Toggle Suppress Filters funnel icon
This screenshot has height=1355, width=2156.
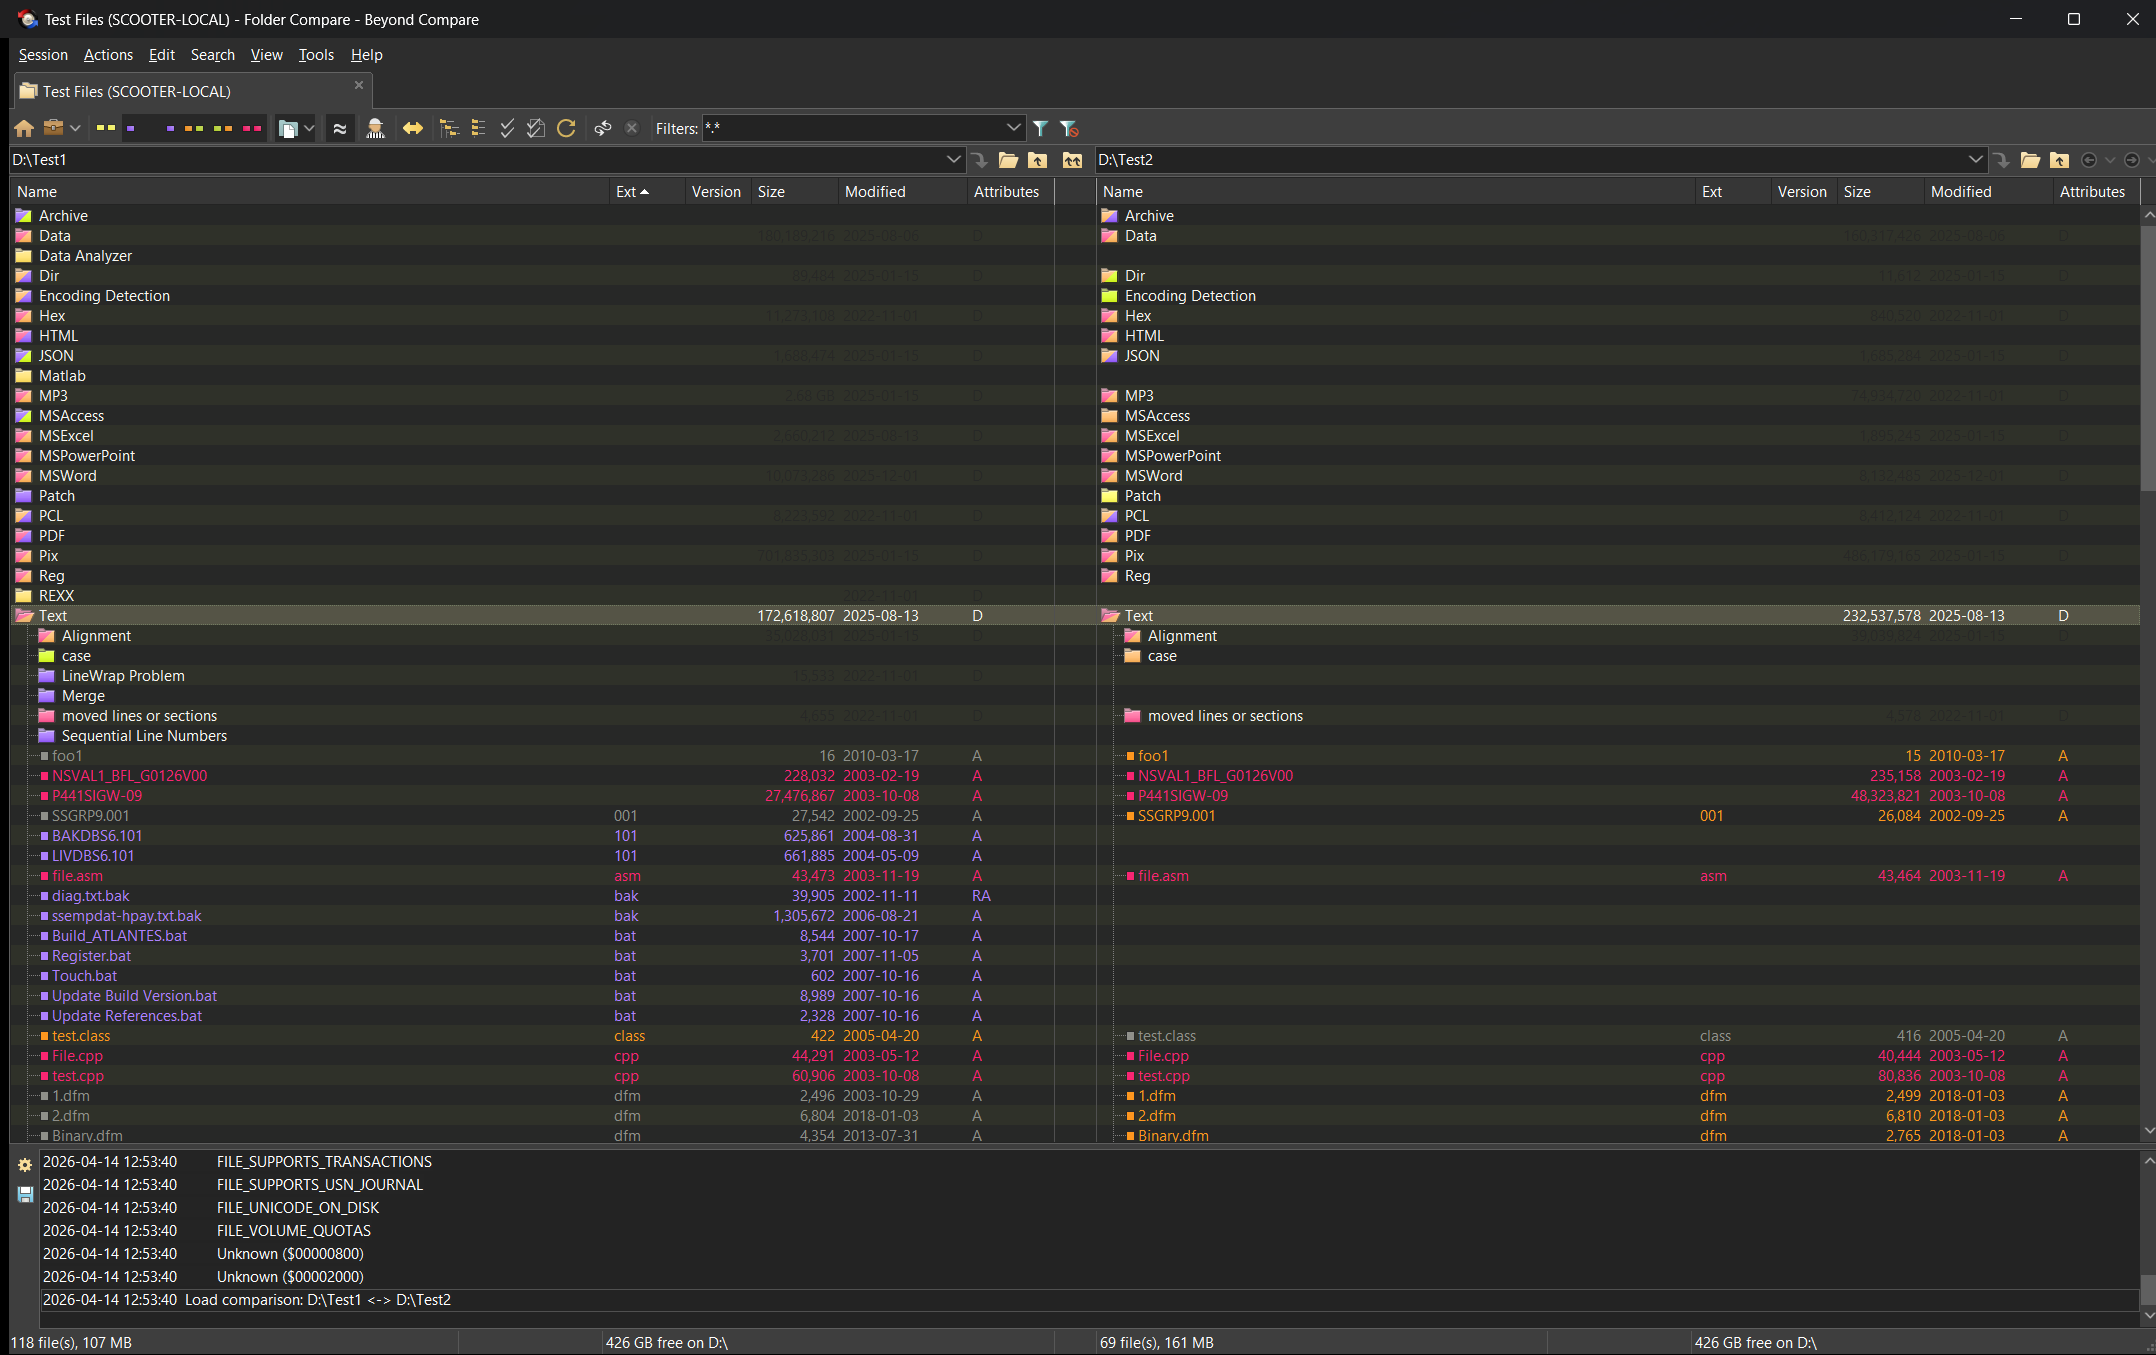click(1069, 128)
